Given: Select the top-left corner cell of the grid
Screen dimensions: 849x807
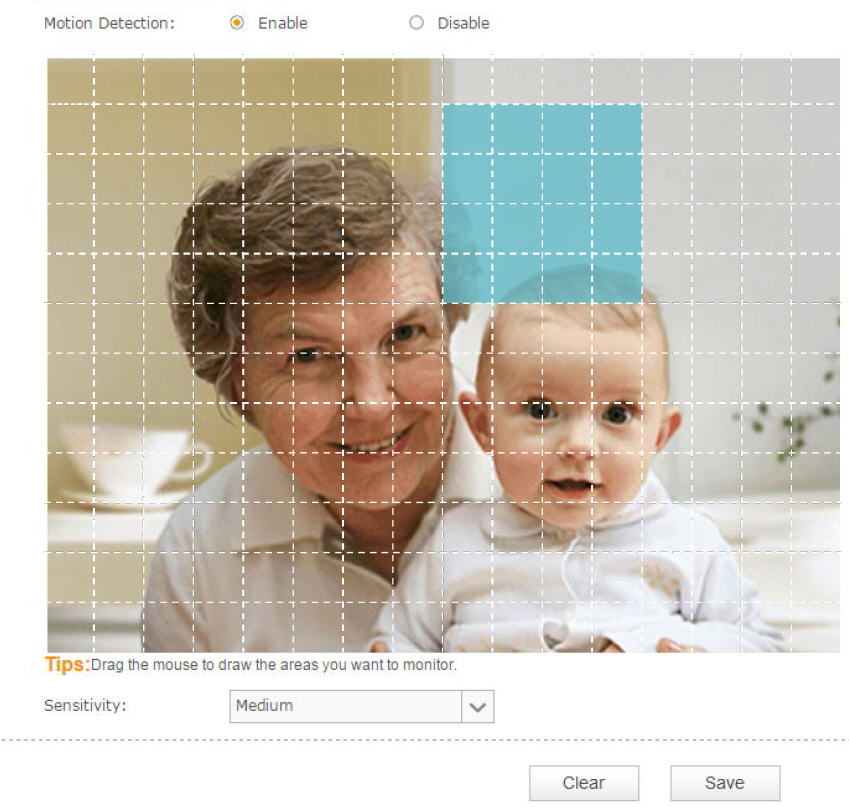Looking at the screenshot, I should (x=70, y=81).
